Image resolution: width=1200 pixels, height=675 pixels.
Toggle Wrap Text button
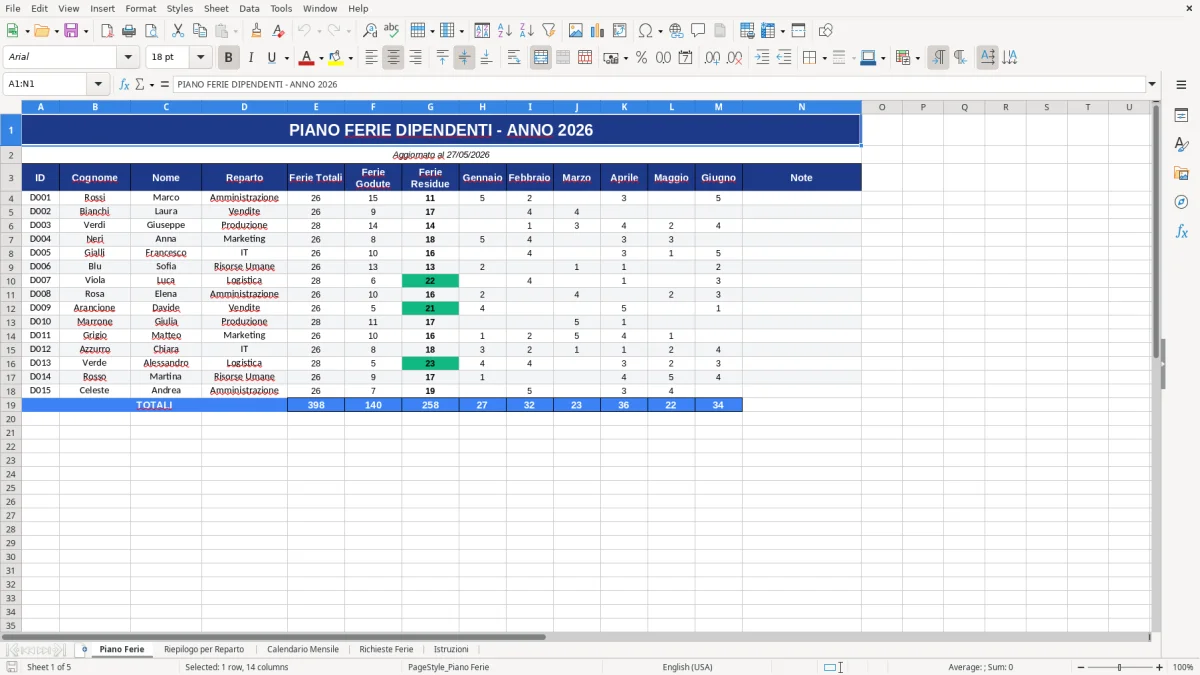[514, 58]
